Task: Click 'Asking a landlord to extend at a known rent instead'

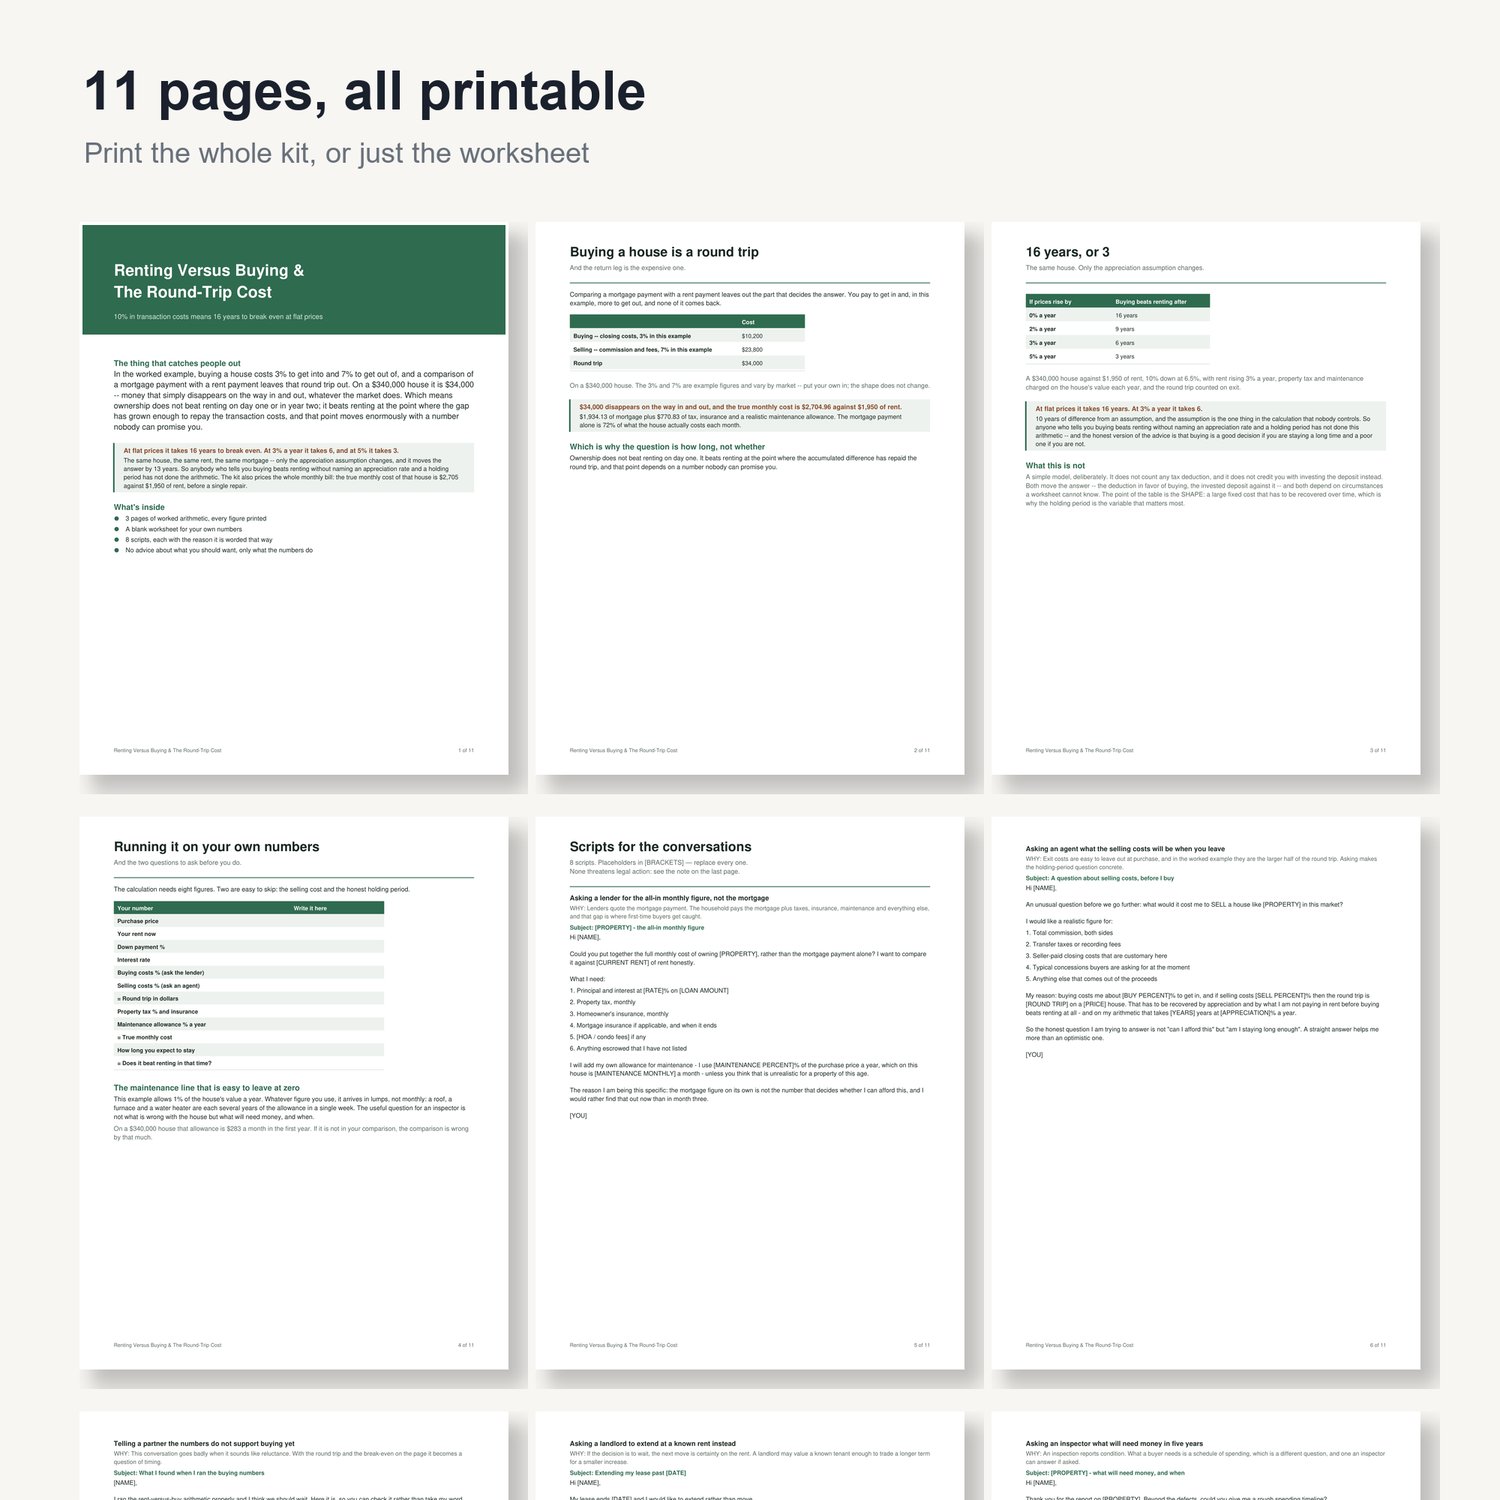Action: pos(652,1444)
